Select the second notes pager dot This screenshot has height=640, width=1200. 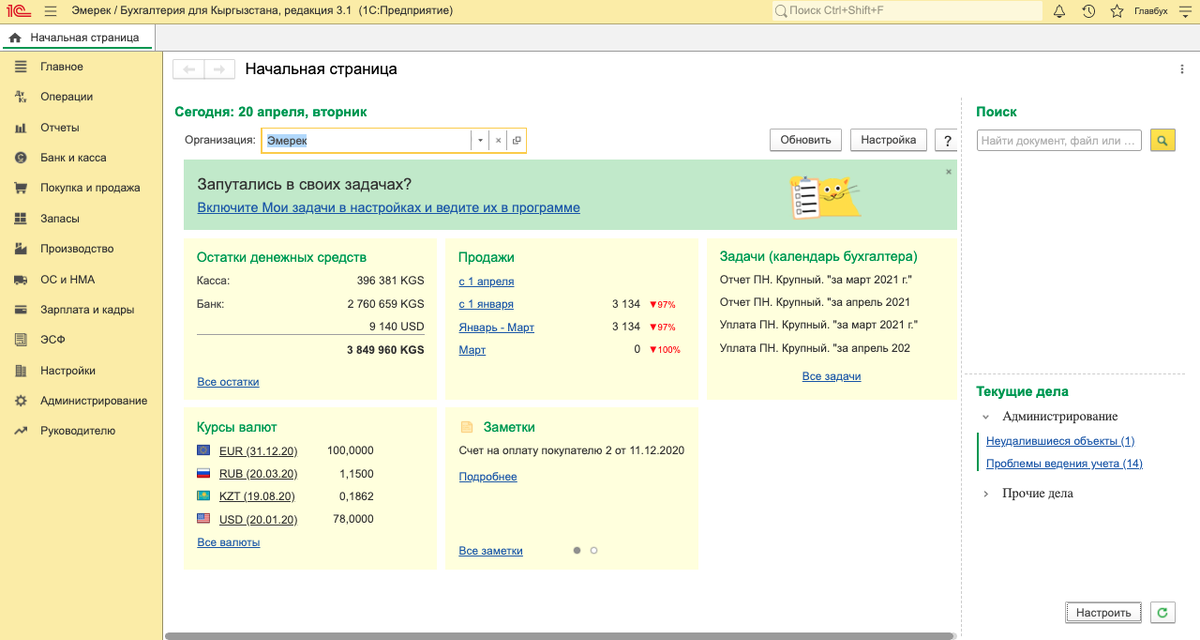594,550
